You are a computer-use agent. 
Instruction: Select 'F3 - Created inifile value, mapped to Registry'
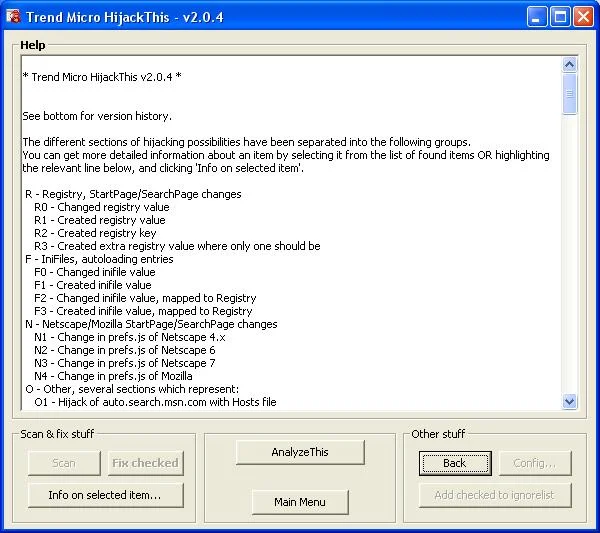tap(143, 311)
